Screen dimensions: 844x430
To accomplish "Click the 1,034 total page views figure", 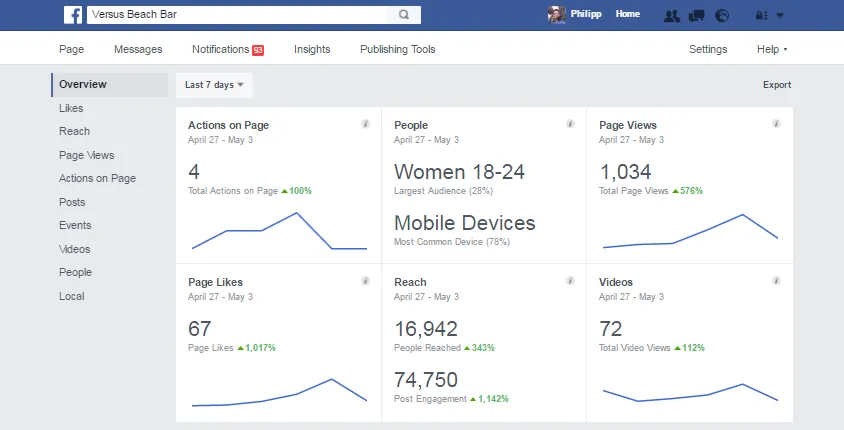I will 625,172.
